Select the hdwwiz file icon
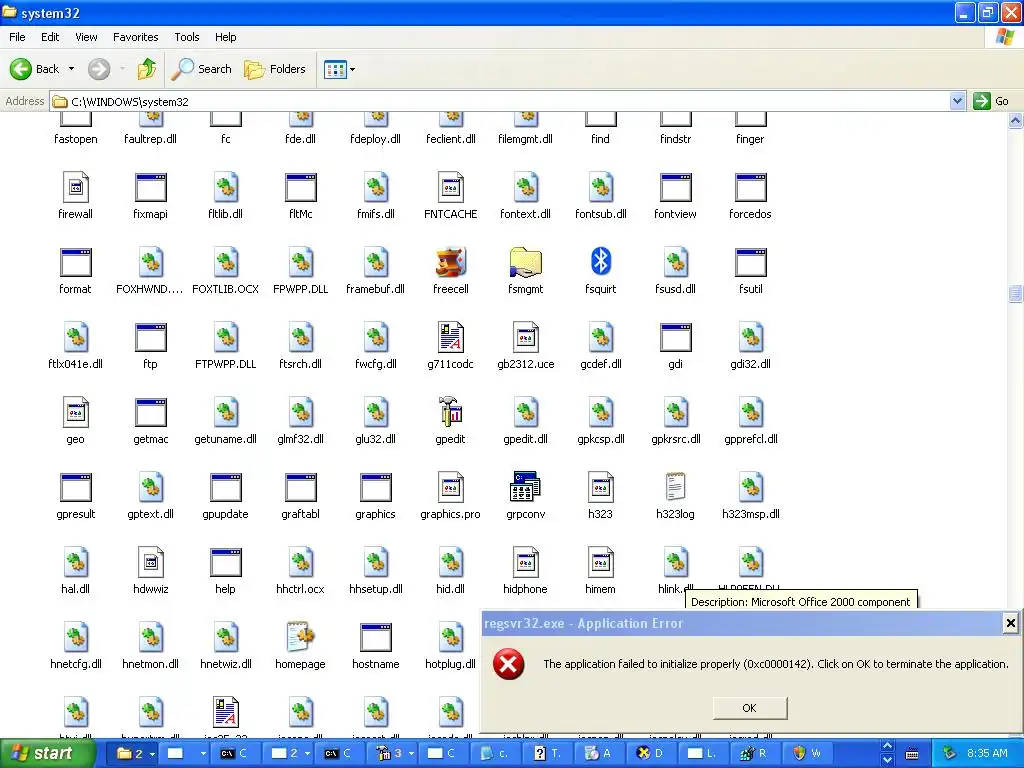Viewport: 1024px width, 768px height. [x=151, y=562]
